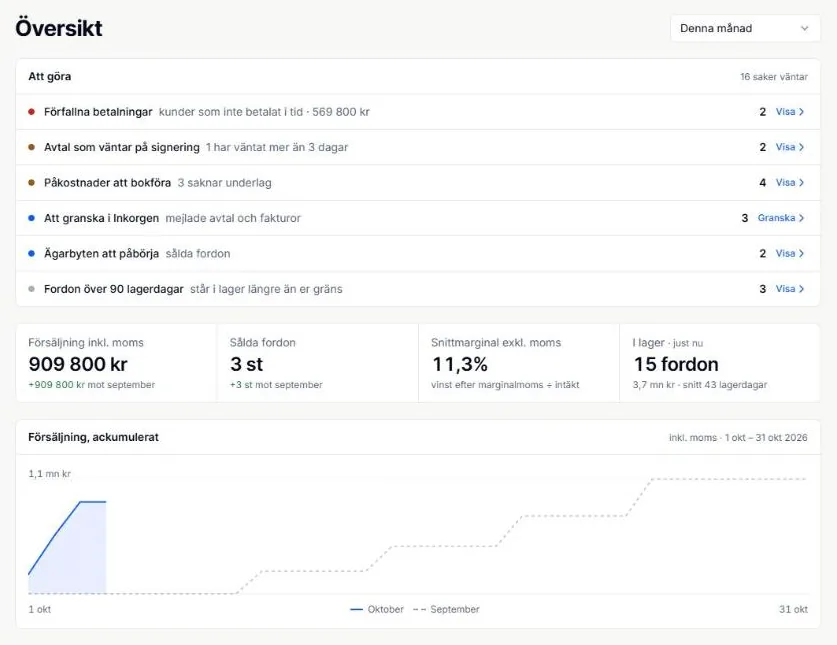Click Visa for Fordon över 90 lagerdagar
Screen dimensions: 837x645
point(789,289)
